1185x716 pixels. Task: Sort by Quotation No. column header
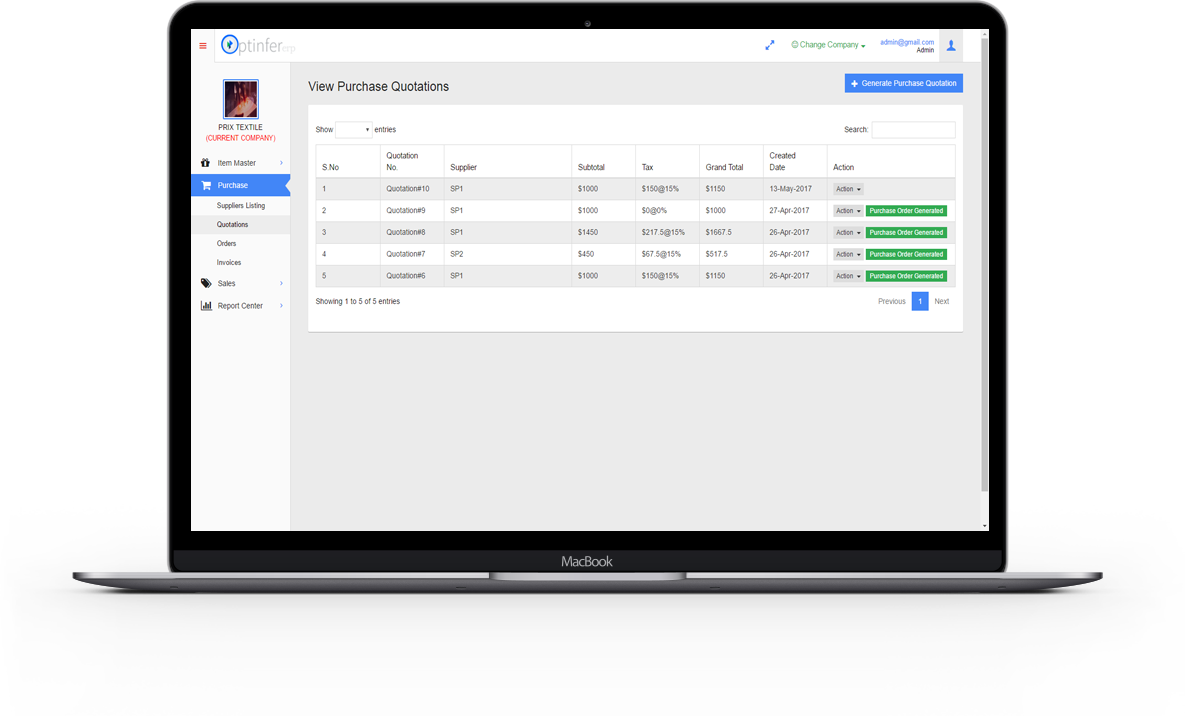coord(412,162)
